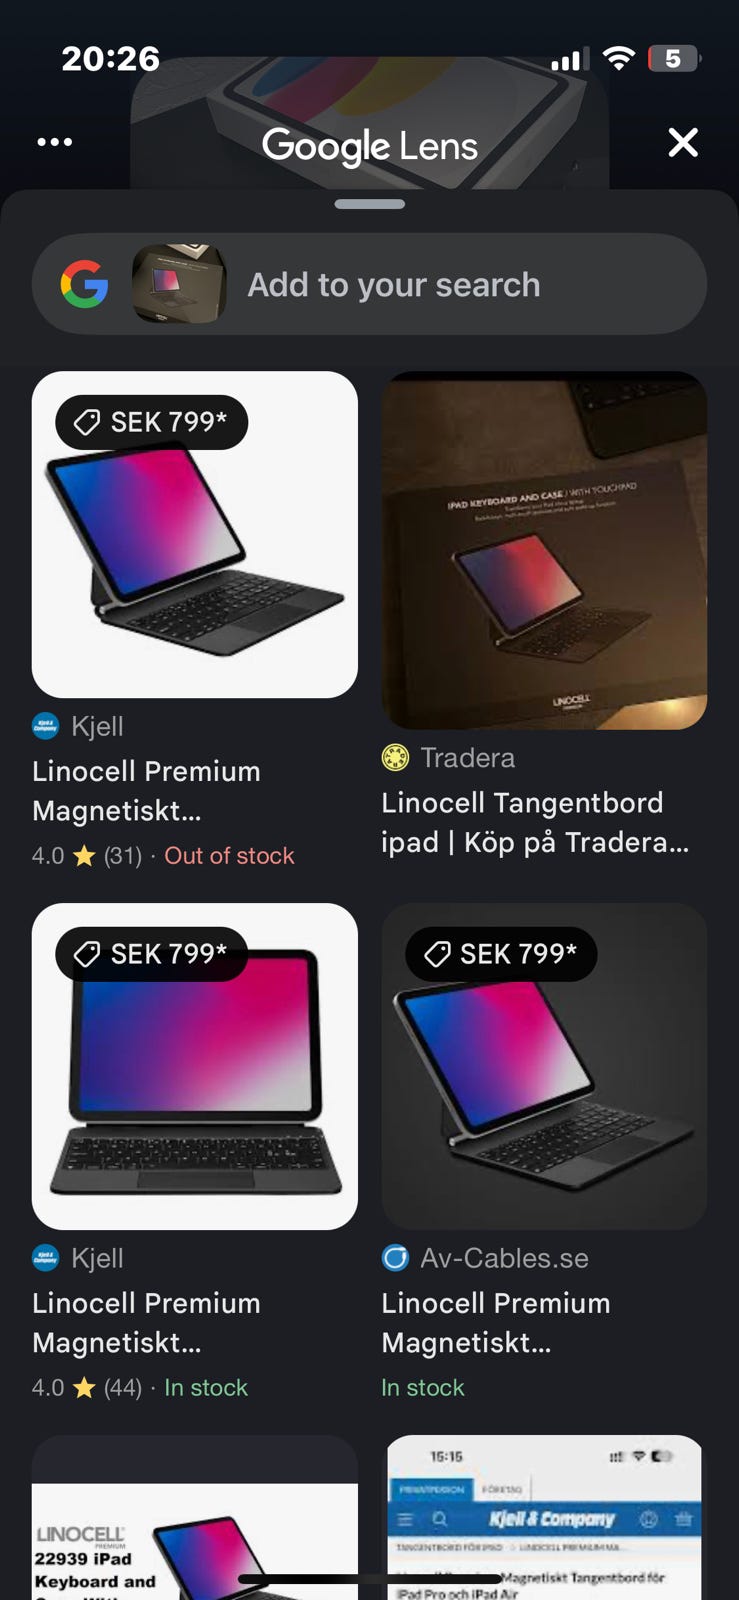Open Av-Cables.se Linocell Premium Magnetiskt listing
739x1600 pixels.
pos(496,1322)
